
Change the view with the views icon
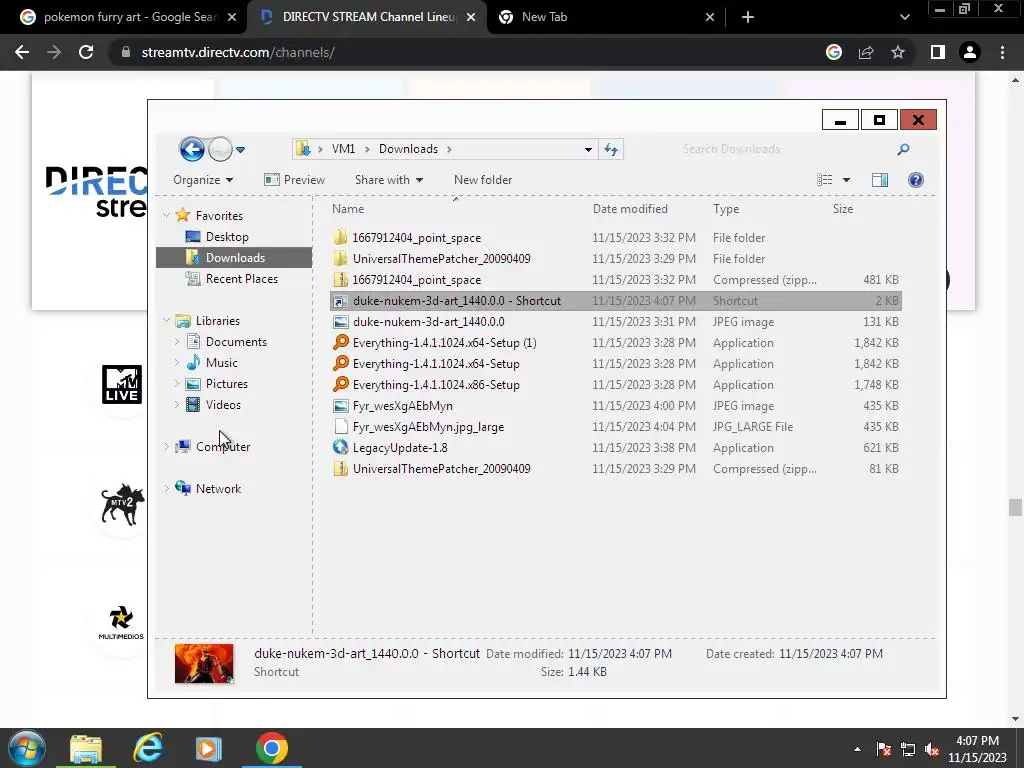tap(825, 180)
